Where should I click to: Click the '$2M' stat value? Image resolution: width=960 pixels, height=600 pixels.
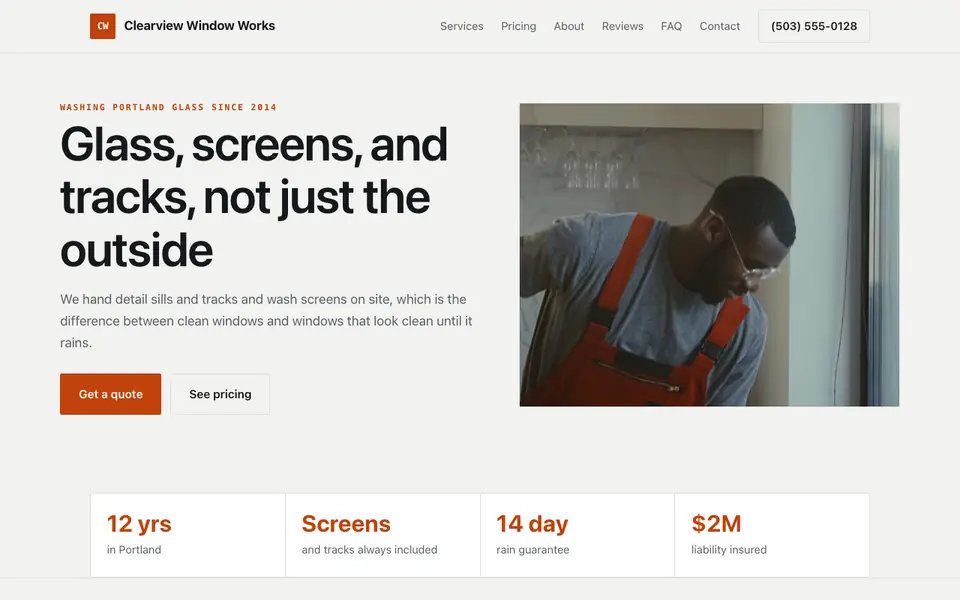tap(716, 524)
